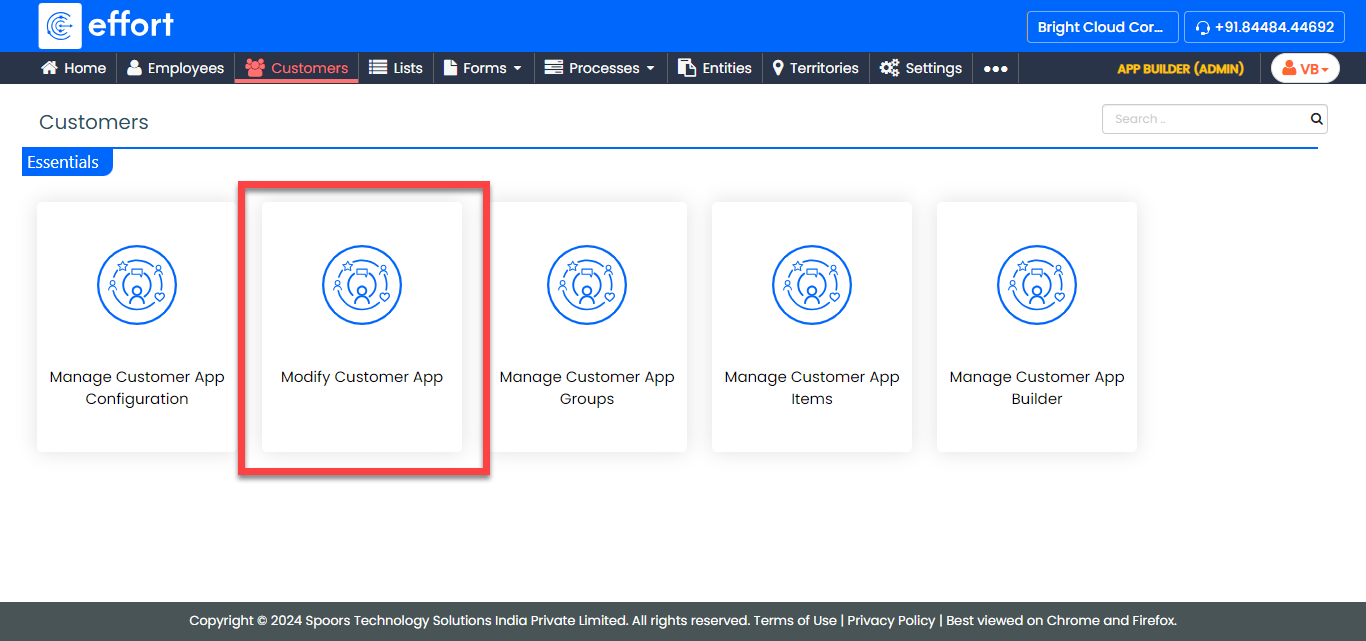Open the Manage Customer App Builder icon
This screenshot has width=1366, height=641.
1037,286
